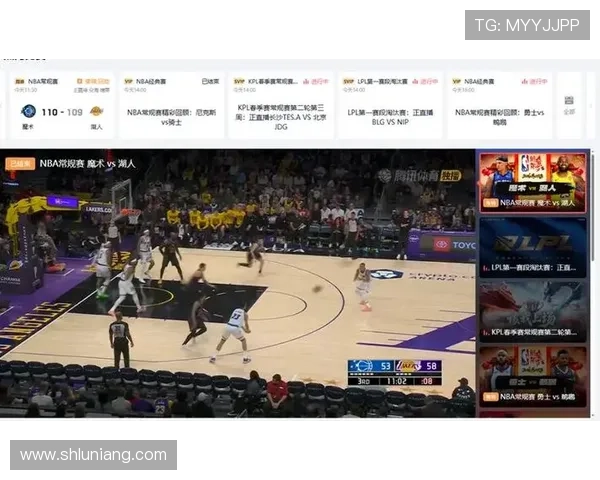Open the 尼克斯vs骑士 NBA replay card
The width and height of the screenshot is (600, 480).
click(171, 105)
